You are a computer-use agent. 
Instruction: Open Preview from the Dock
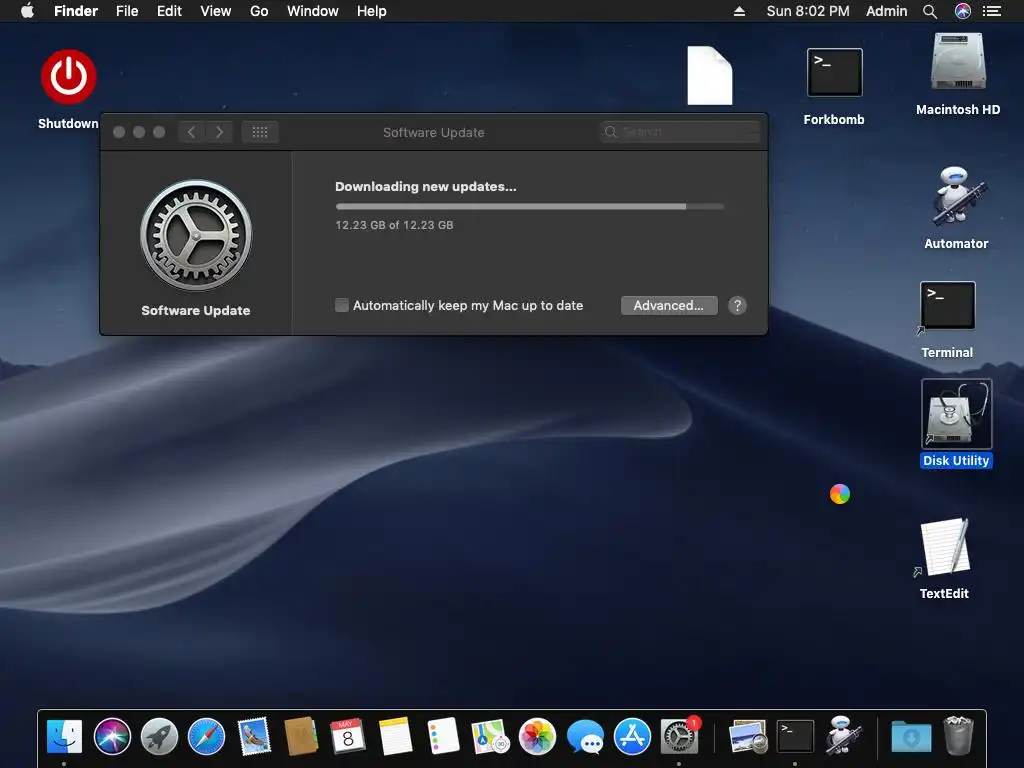[748, 737]
